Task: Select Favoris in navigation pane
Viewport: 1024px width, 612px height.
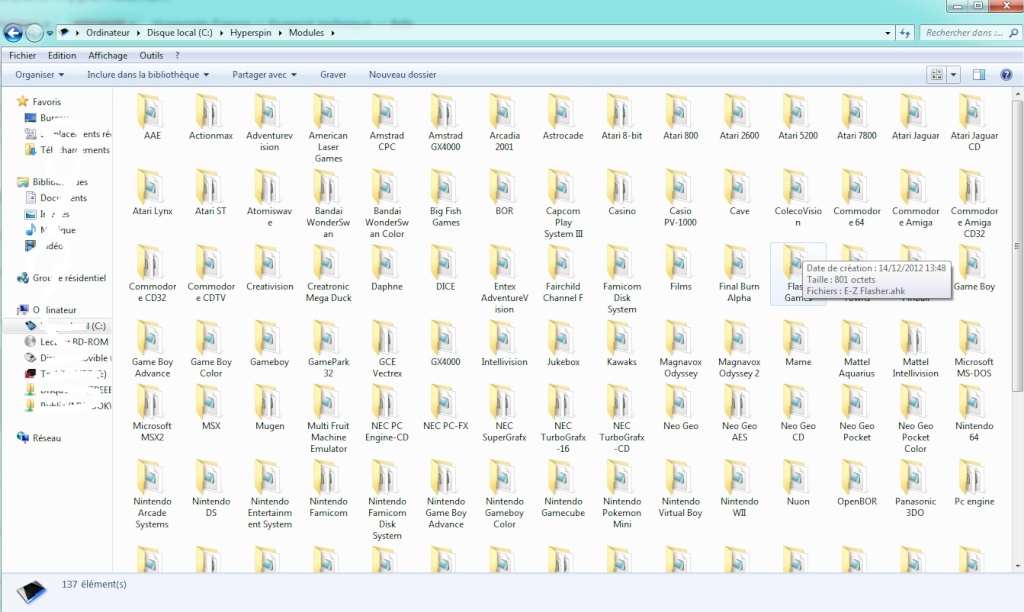Action: [46, 102]
